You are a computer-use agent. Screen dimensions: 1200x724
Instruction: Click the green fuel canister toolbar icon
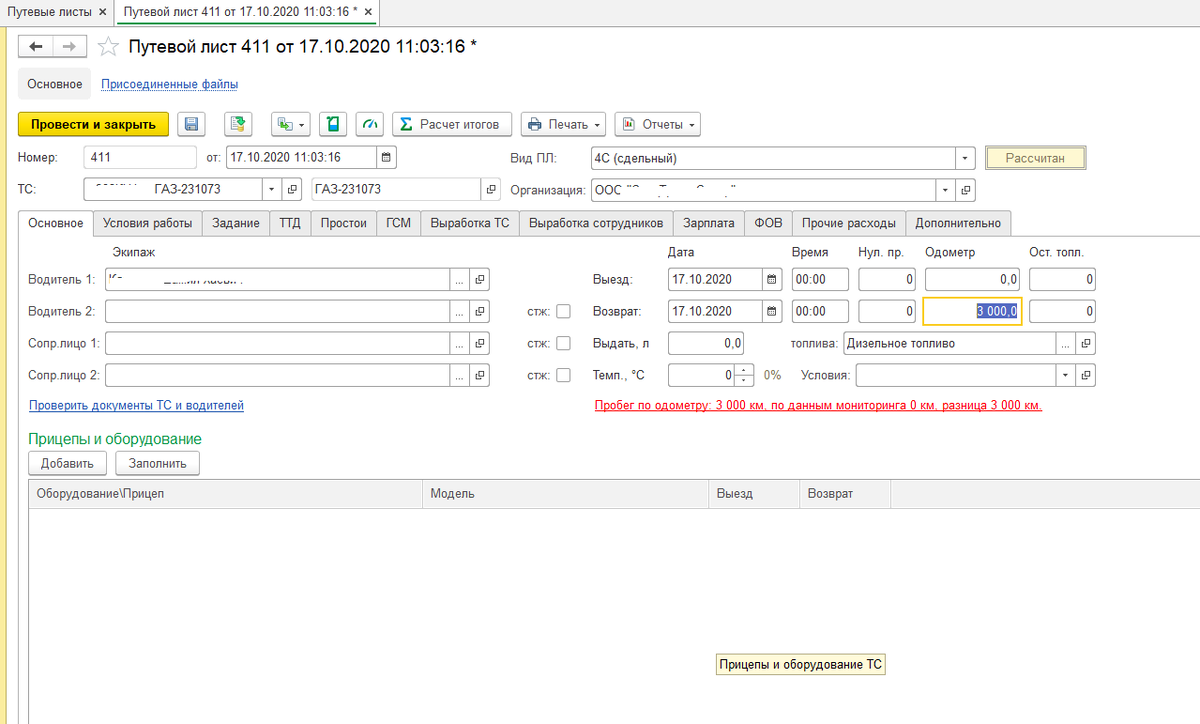(x=333, y=124)
